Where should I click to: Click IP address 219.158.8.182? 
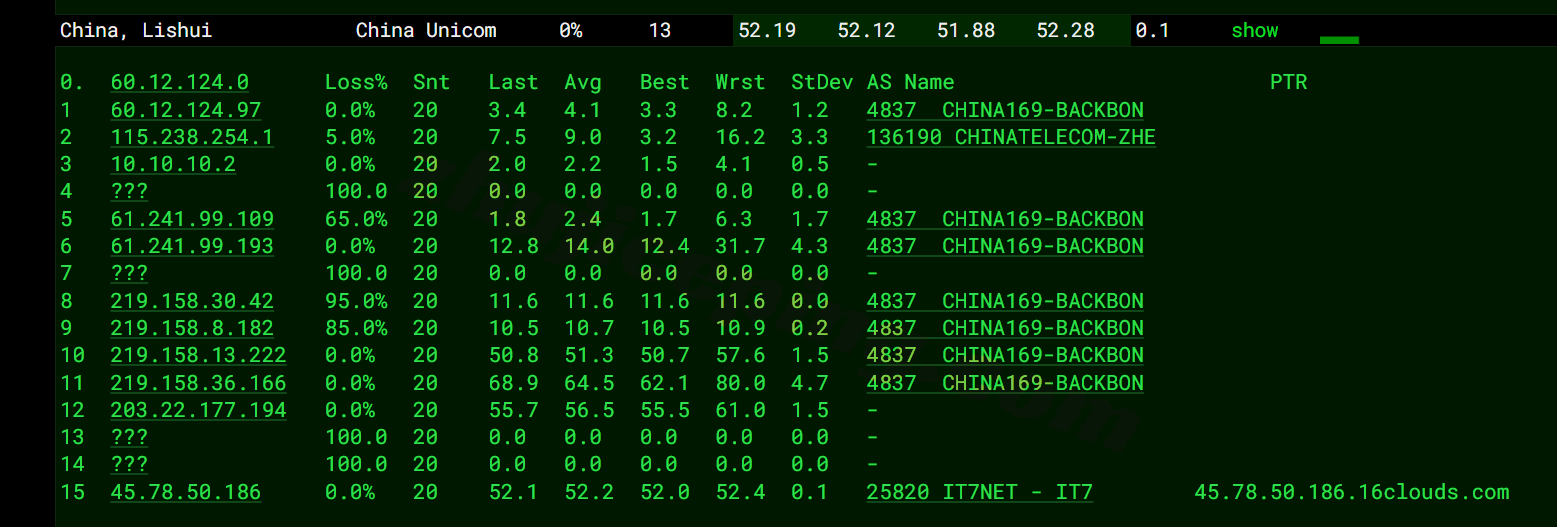point(192,328)
